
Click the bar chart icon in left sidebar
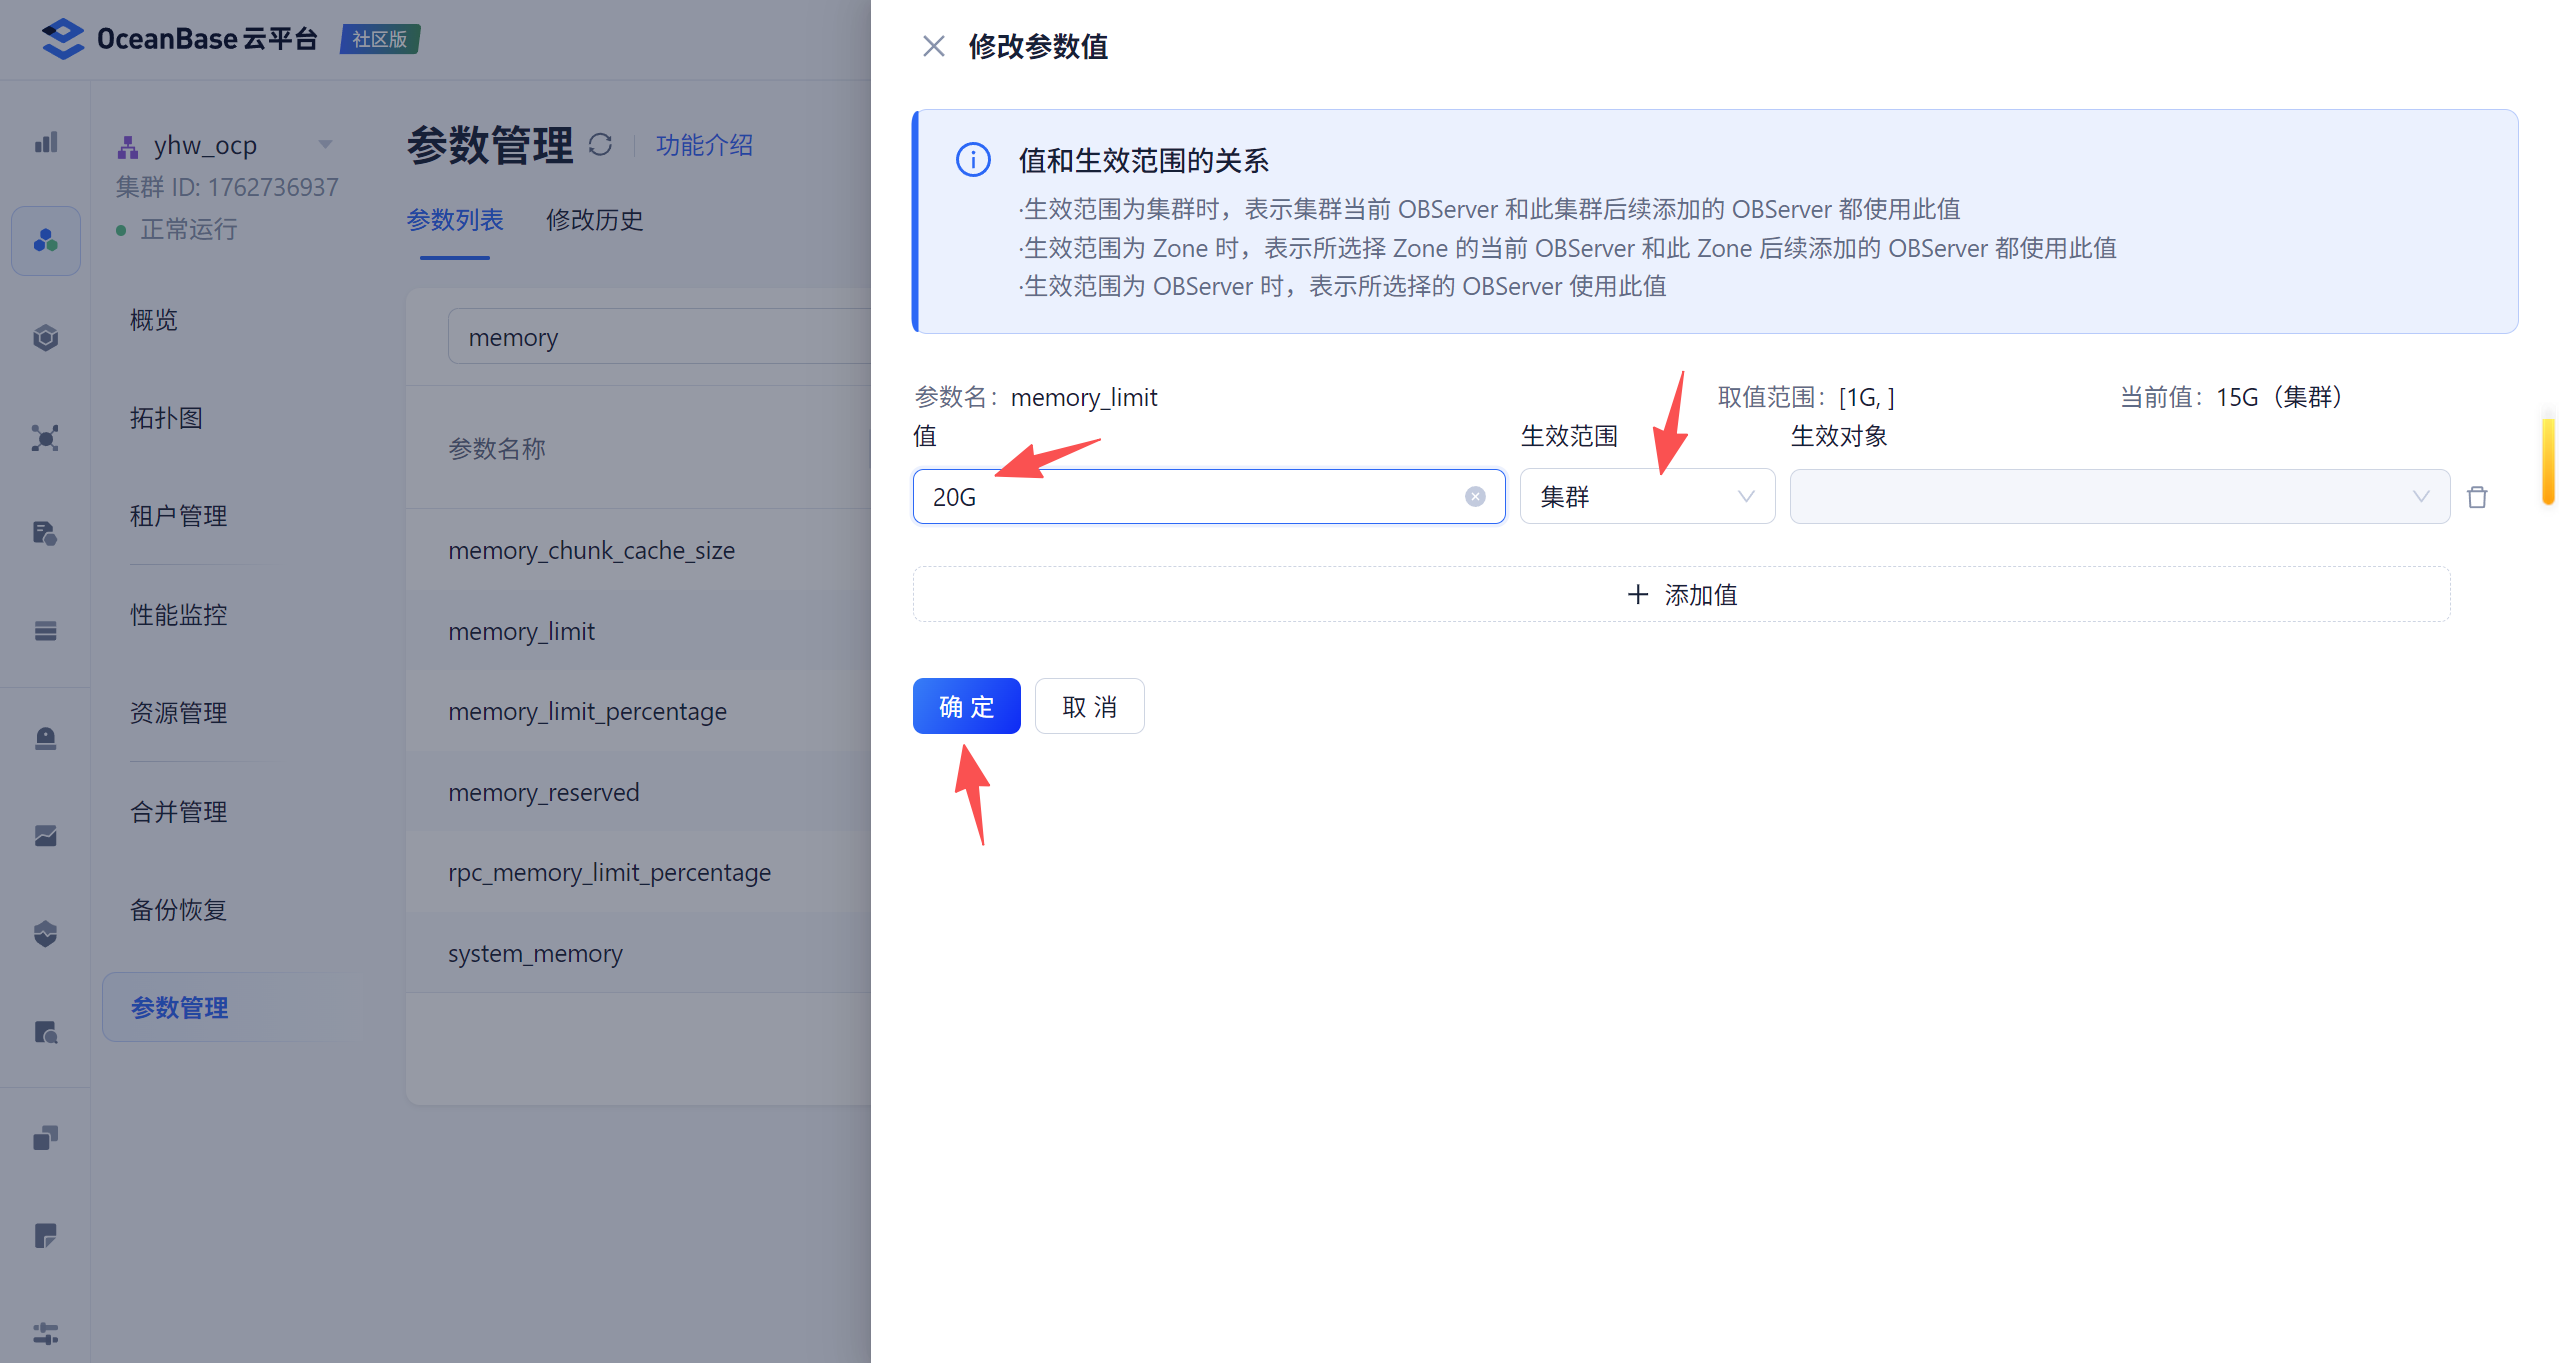click(x=45, y=143)
